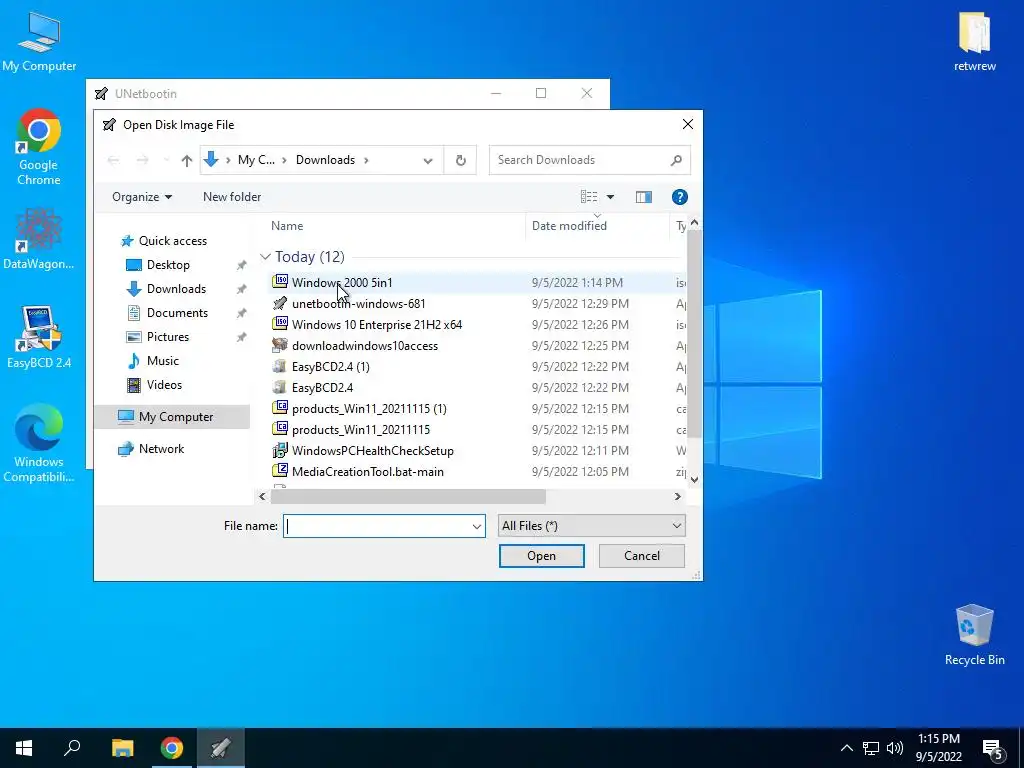Select Quick access in navigation pane
The height and width of the screenshot is (768, 1024).
coord(172,241)
